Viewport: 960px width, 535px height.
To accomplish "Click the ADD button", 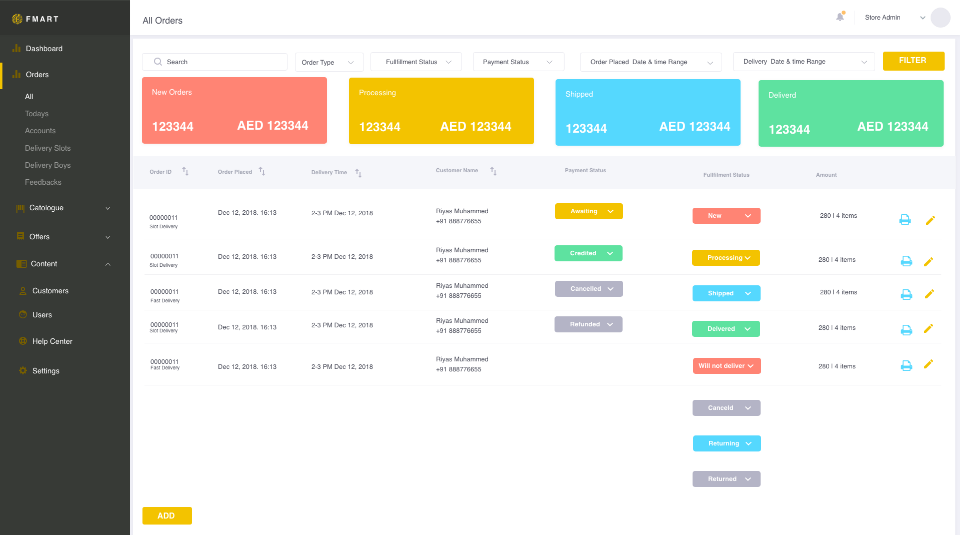I will [x=167, y=516].
